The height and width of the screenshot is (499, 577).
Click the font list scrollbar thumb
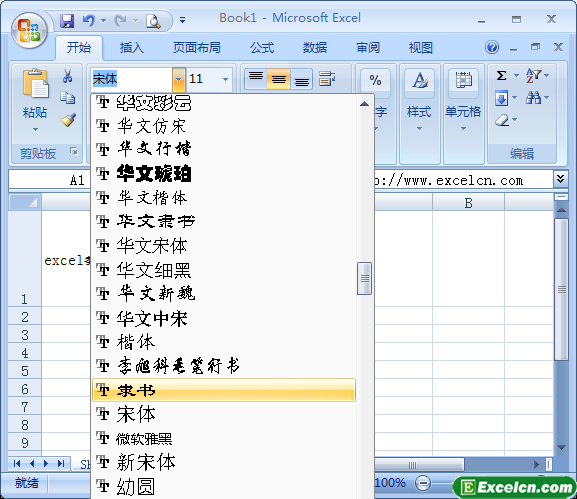pyautogui.click(x=364, y=278)
